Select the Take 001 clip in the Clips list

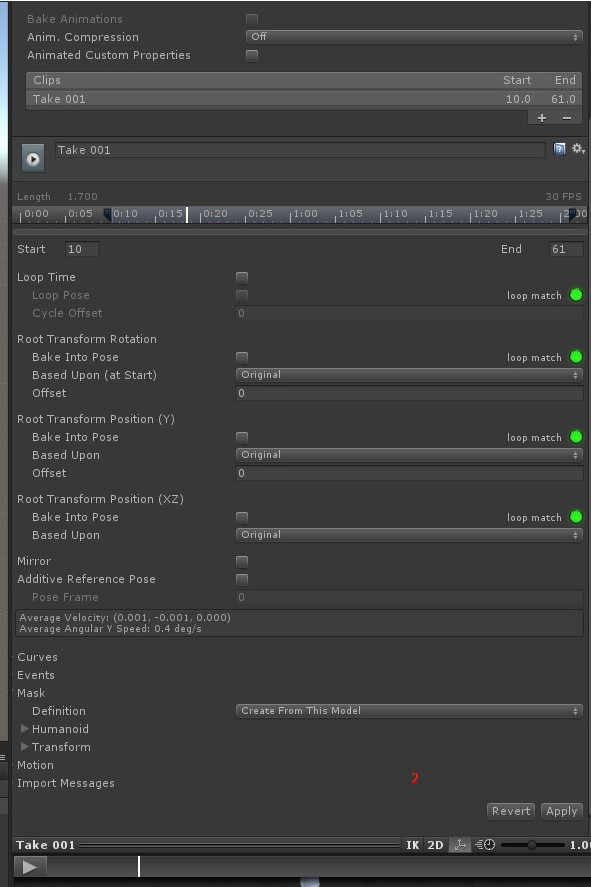click(x=150, y=99)
